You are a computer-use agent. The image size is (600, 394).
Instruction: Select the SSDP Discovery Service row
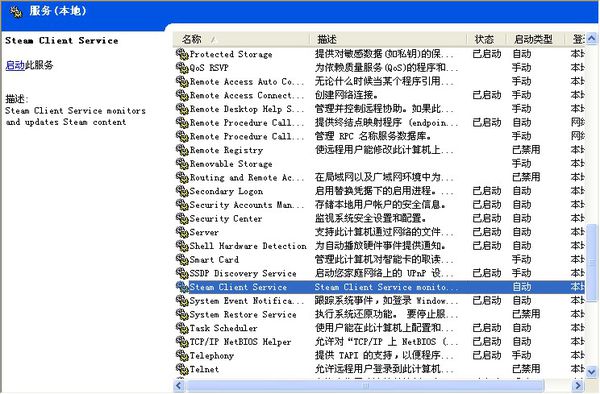(380, 273)
